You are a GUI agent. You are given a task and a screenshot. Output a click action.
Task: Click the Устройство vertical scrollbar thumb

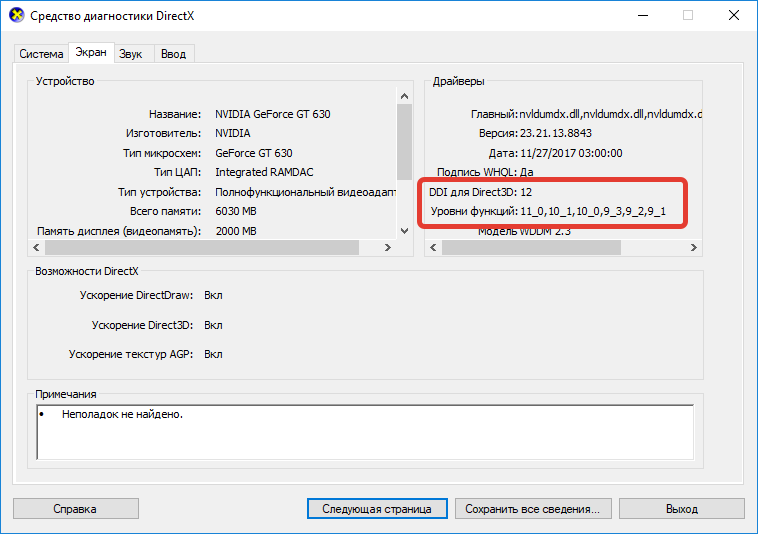(405, 142)
